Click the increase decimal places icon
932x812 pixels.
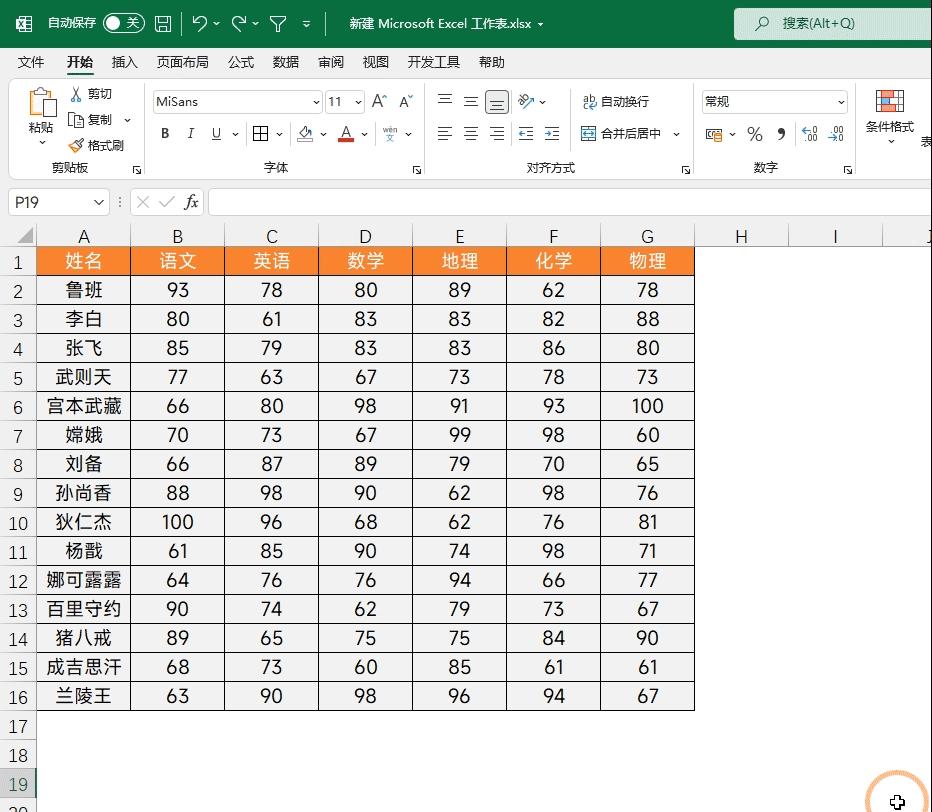click(x=810, y=134)
